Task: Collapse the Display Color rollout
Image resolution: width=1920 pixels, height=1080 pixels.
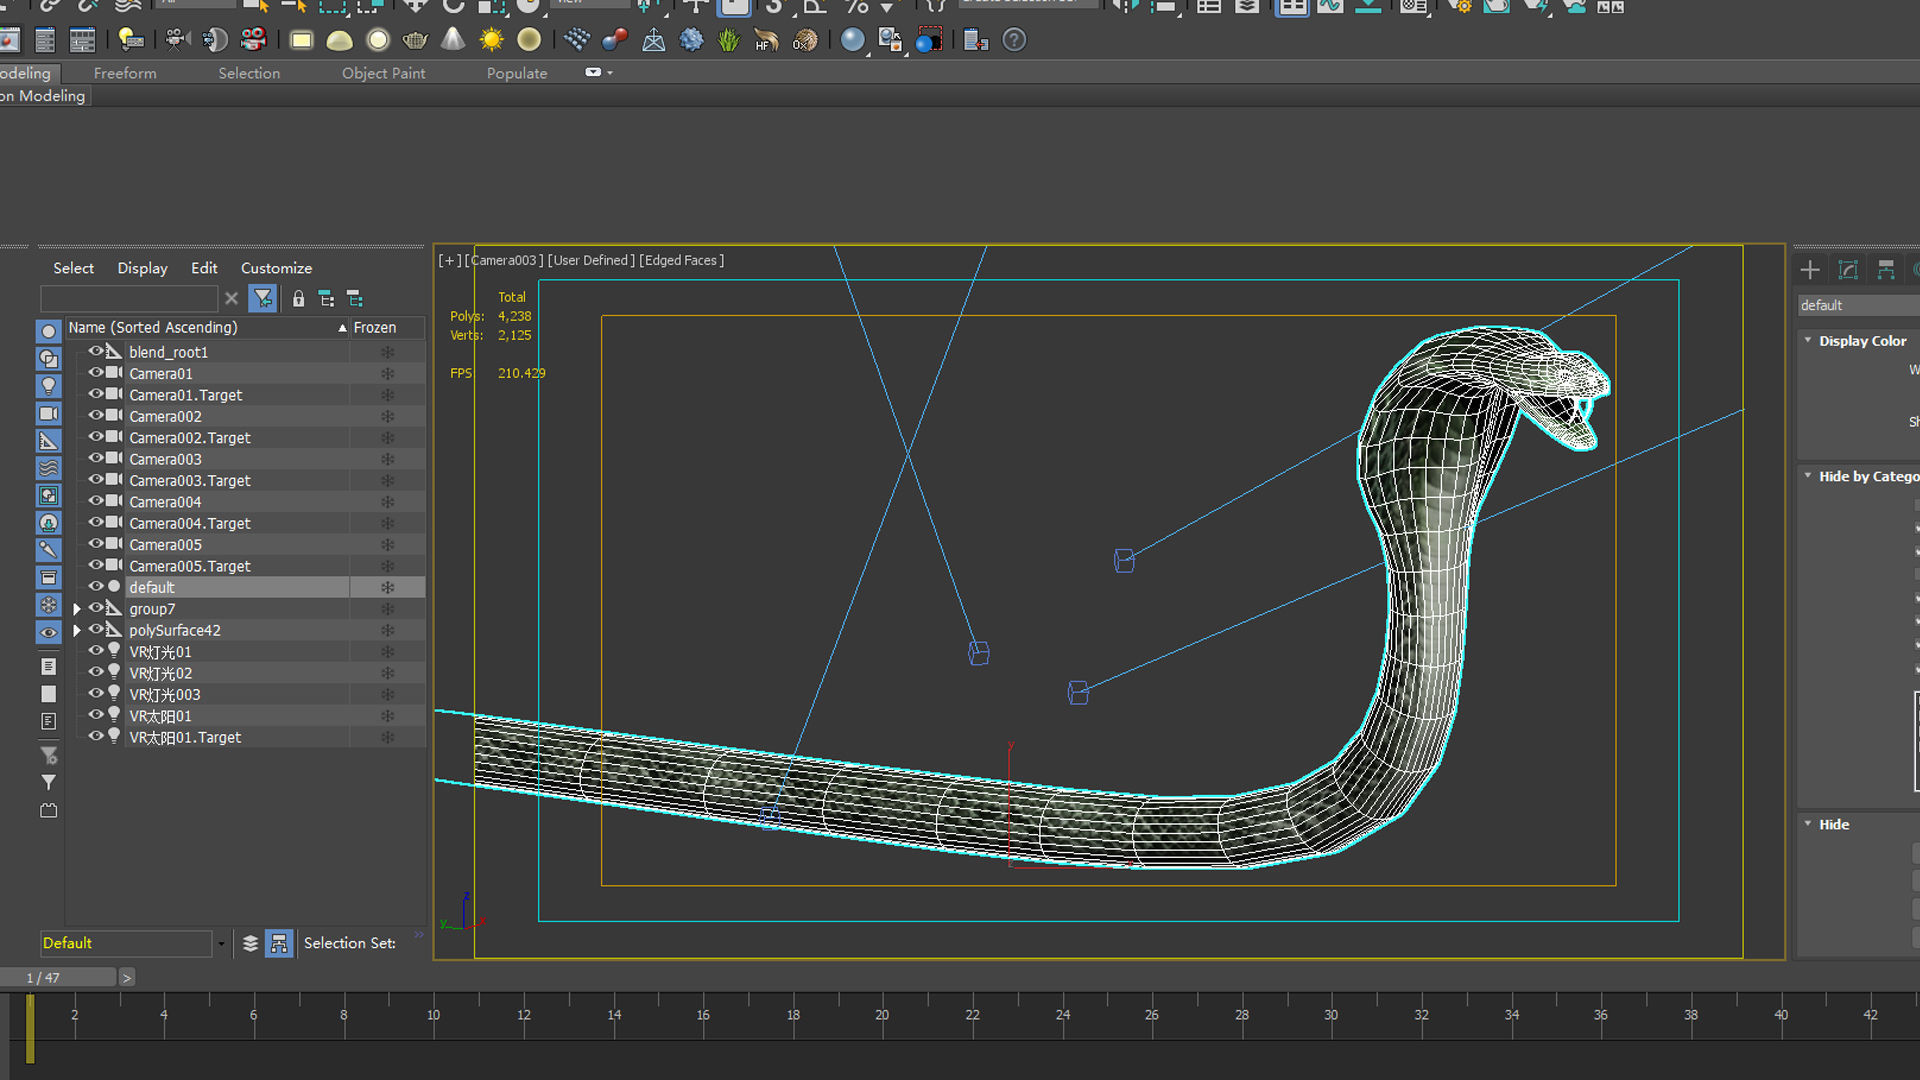Action: pos(1808,340)
